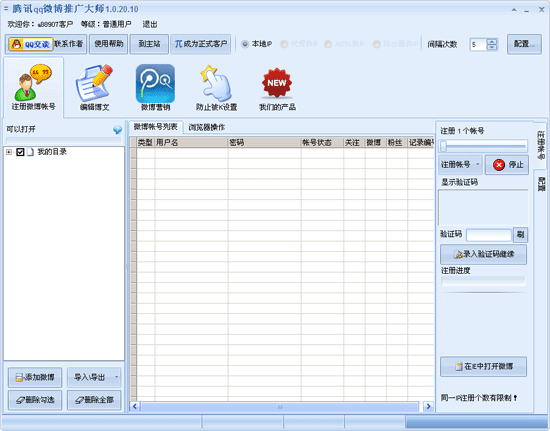This screenshot has height=431, width=550.
Task: Toggle the 我的目录 checkbox
Action: pos(20,152)
